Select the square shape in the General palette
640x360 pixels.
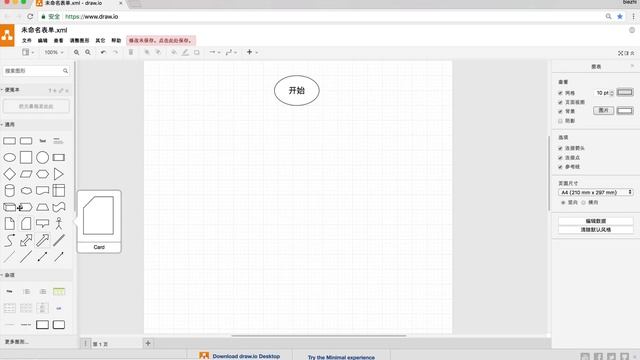(26, 158)
